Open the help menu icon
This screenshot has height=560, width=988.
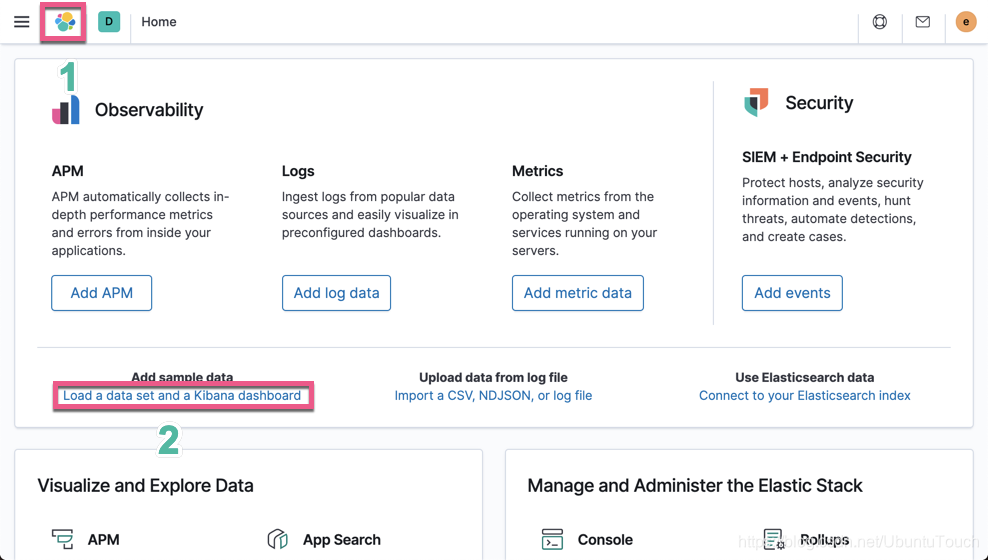pos(880,22)
